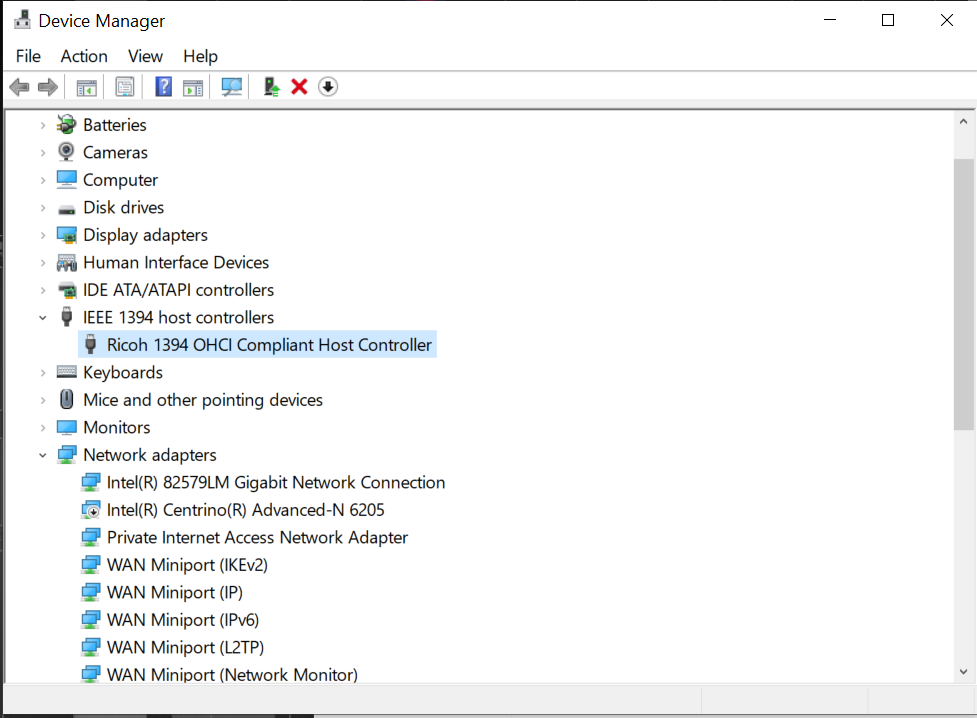Screen dimensions: 977x718
Task: Toggle Show/Hide Console Tree toolbar icon
Action: pyautogui.click(x=87, y=87)
